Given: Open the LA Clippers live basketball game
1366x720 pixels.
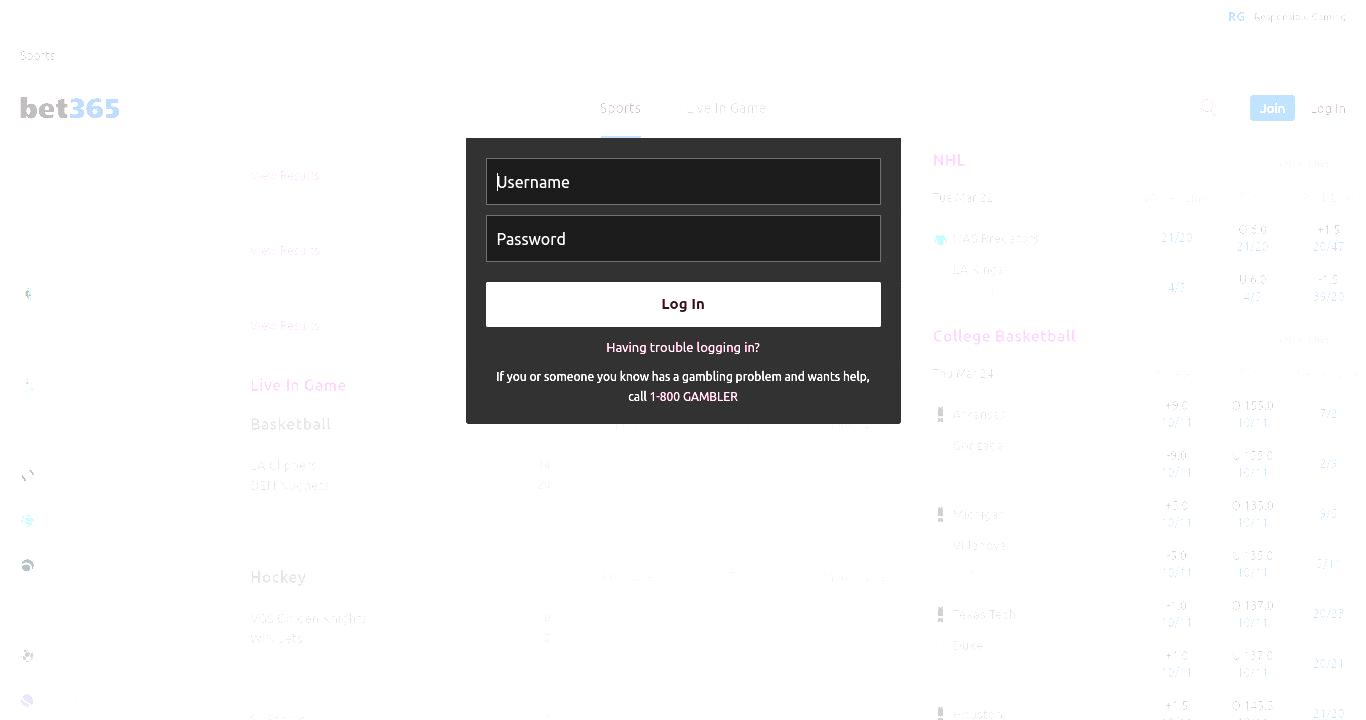Looking at the screenshot, I should (283, 465).
